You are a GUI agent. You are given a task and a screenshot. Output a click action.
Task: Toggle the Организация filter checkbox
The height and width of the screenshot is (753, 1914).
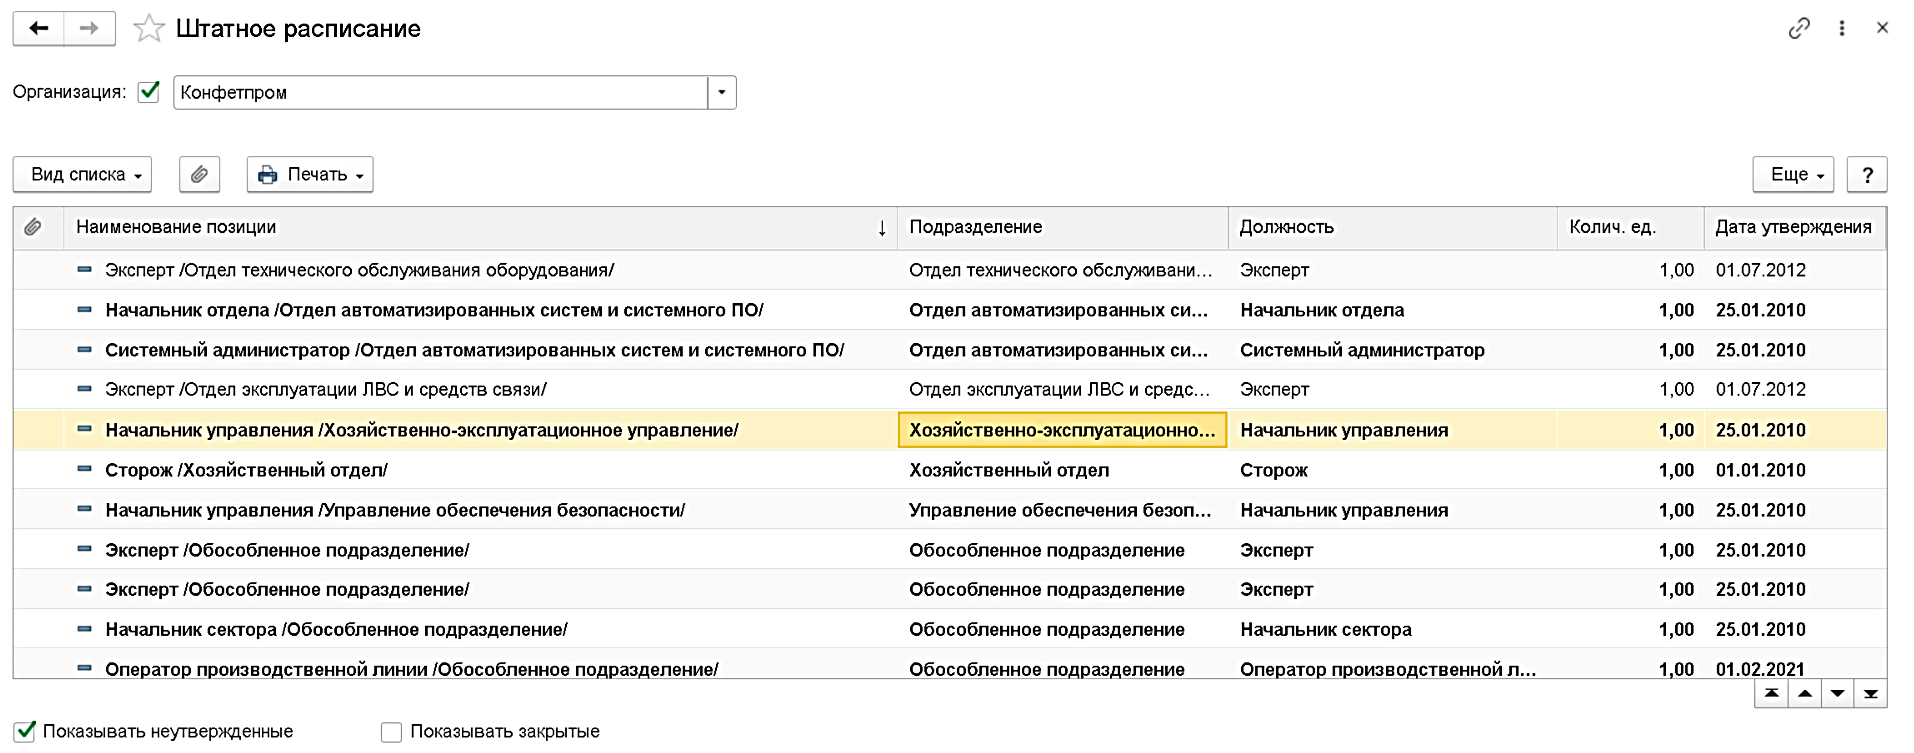(149, 92)
